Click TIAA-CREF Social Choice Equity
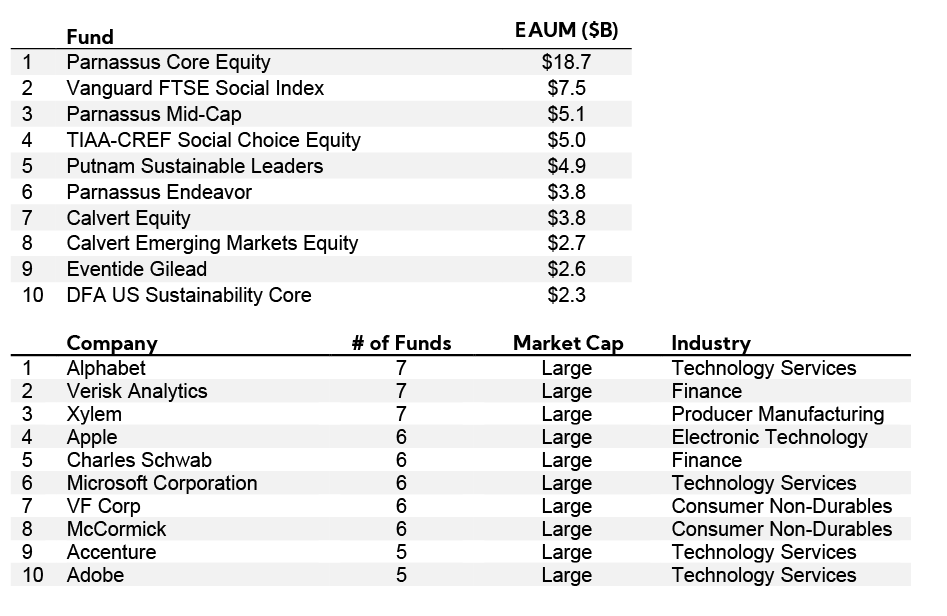 pyautogui.click(x=213, y=140)
